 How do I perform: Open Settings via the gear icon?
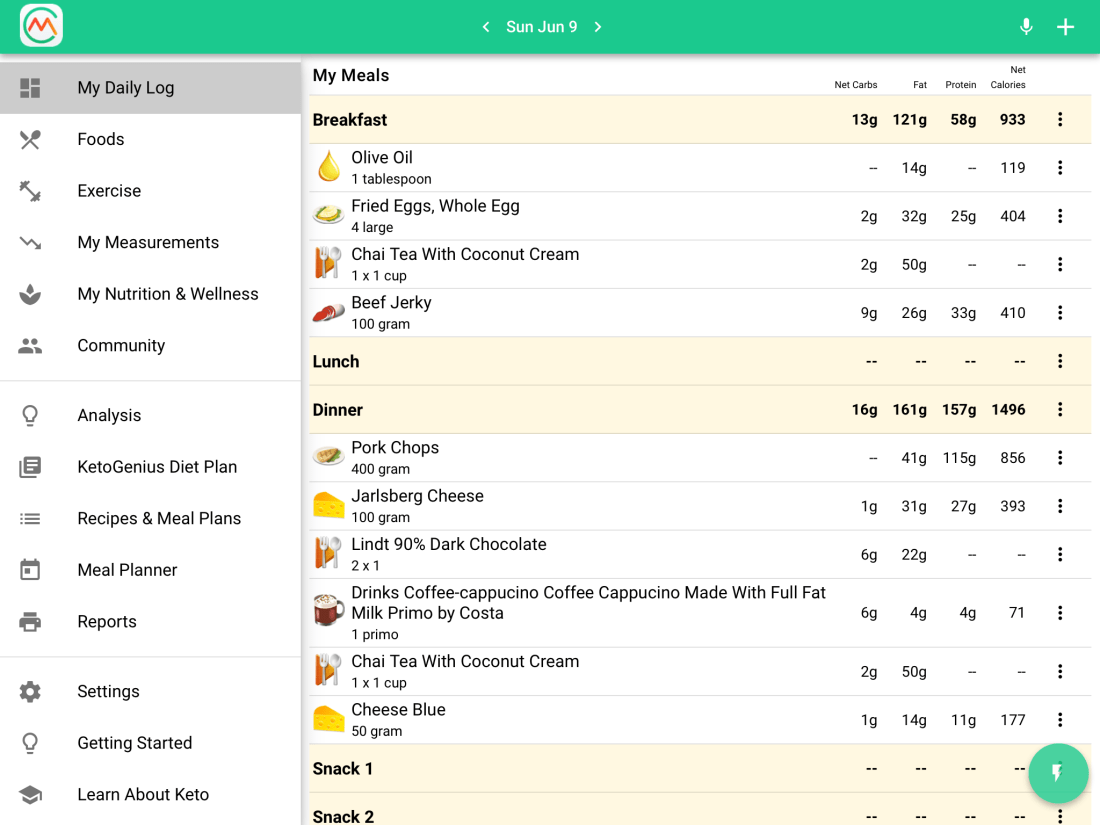pos(30,692)
